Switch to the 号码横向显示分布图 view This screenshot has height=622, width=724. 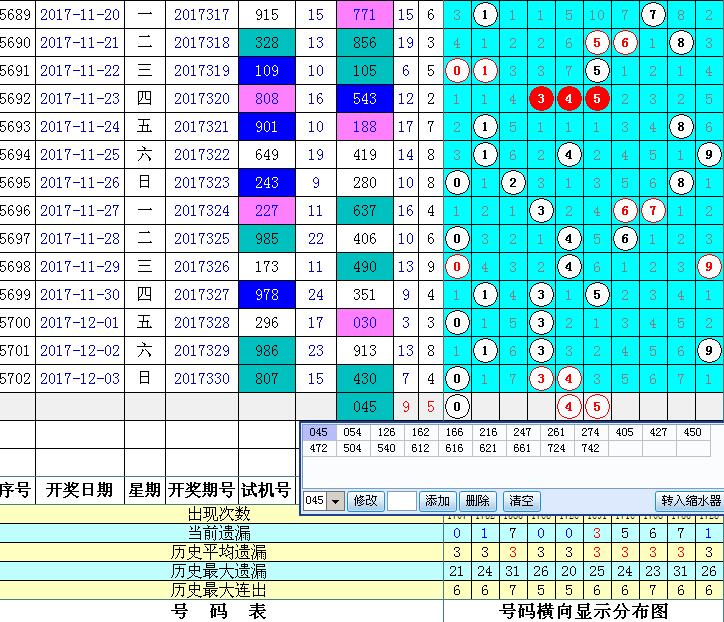(583, 611)
